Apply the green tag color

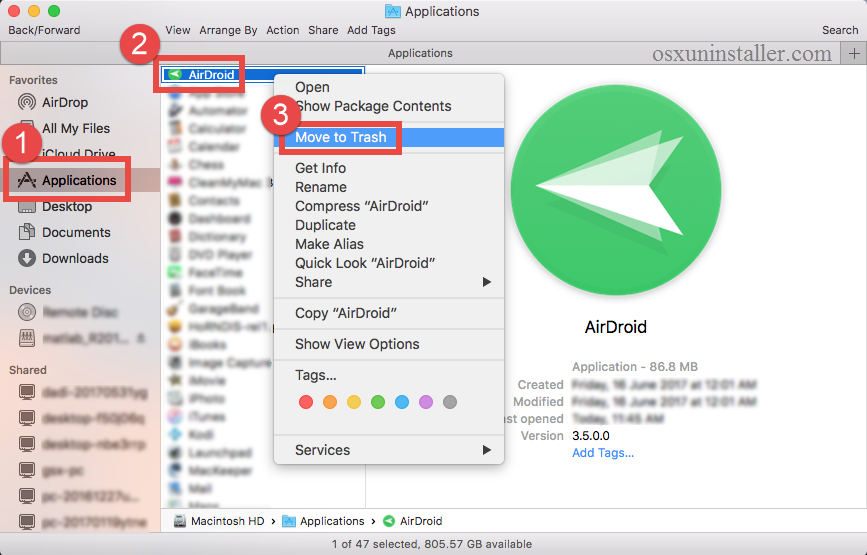[x=378, y=402]
